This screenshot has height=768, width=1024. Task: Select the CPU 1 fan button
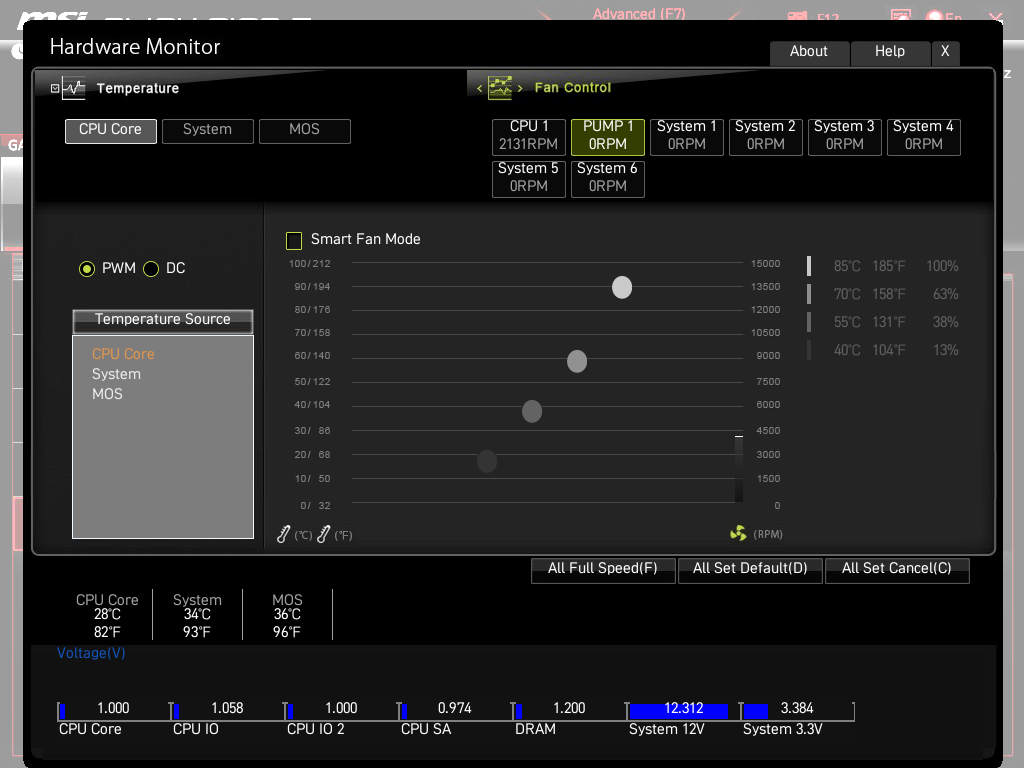528,136
